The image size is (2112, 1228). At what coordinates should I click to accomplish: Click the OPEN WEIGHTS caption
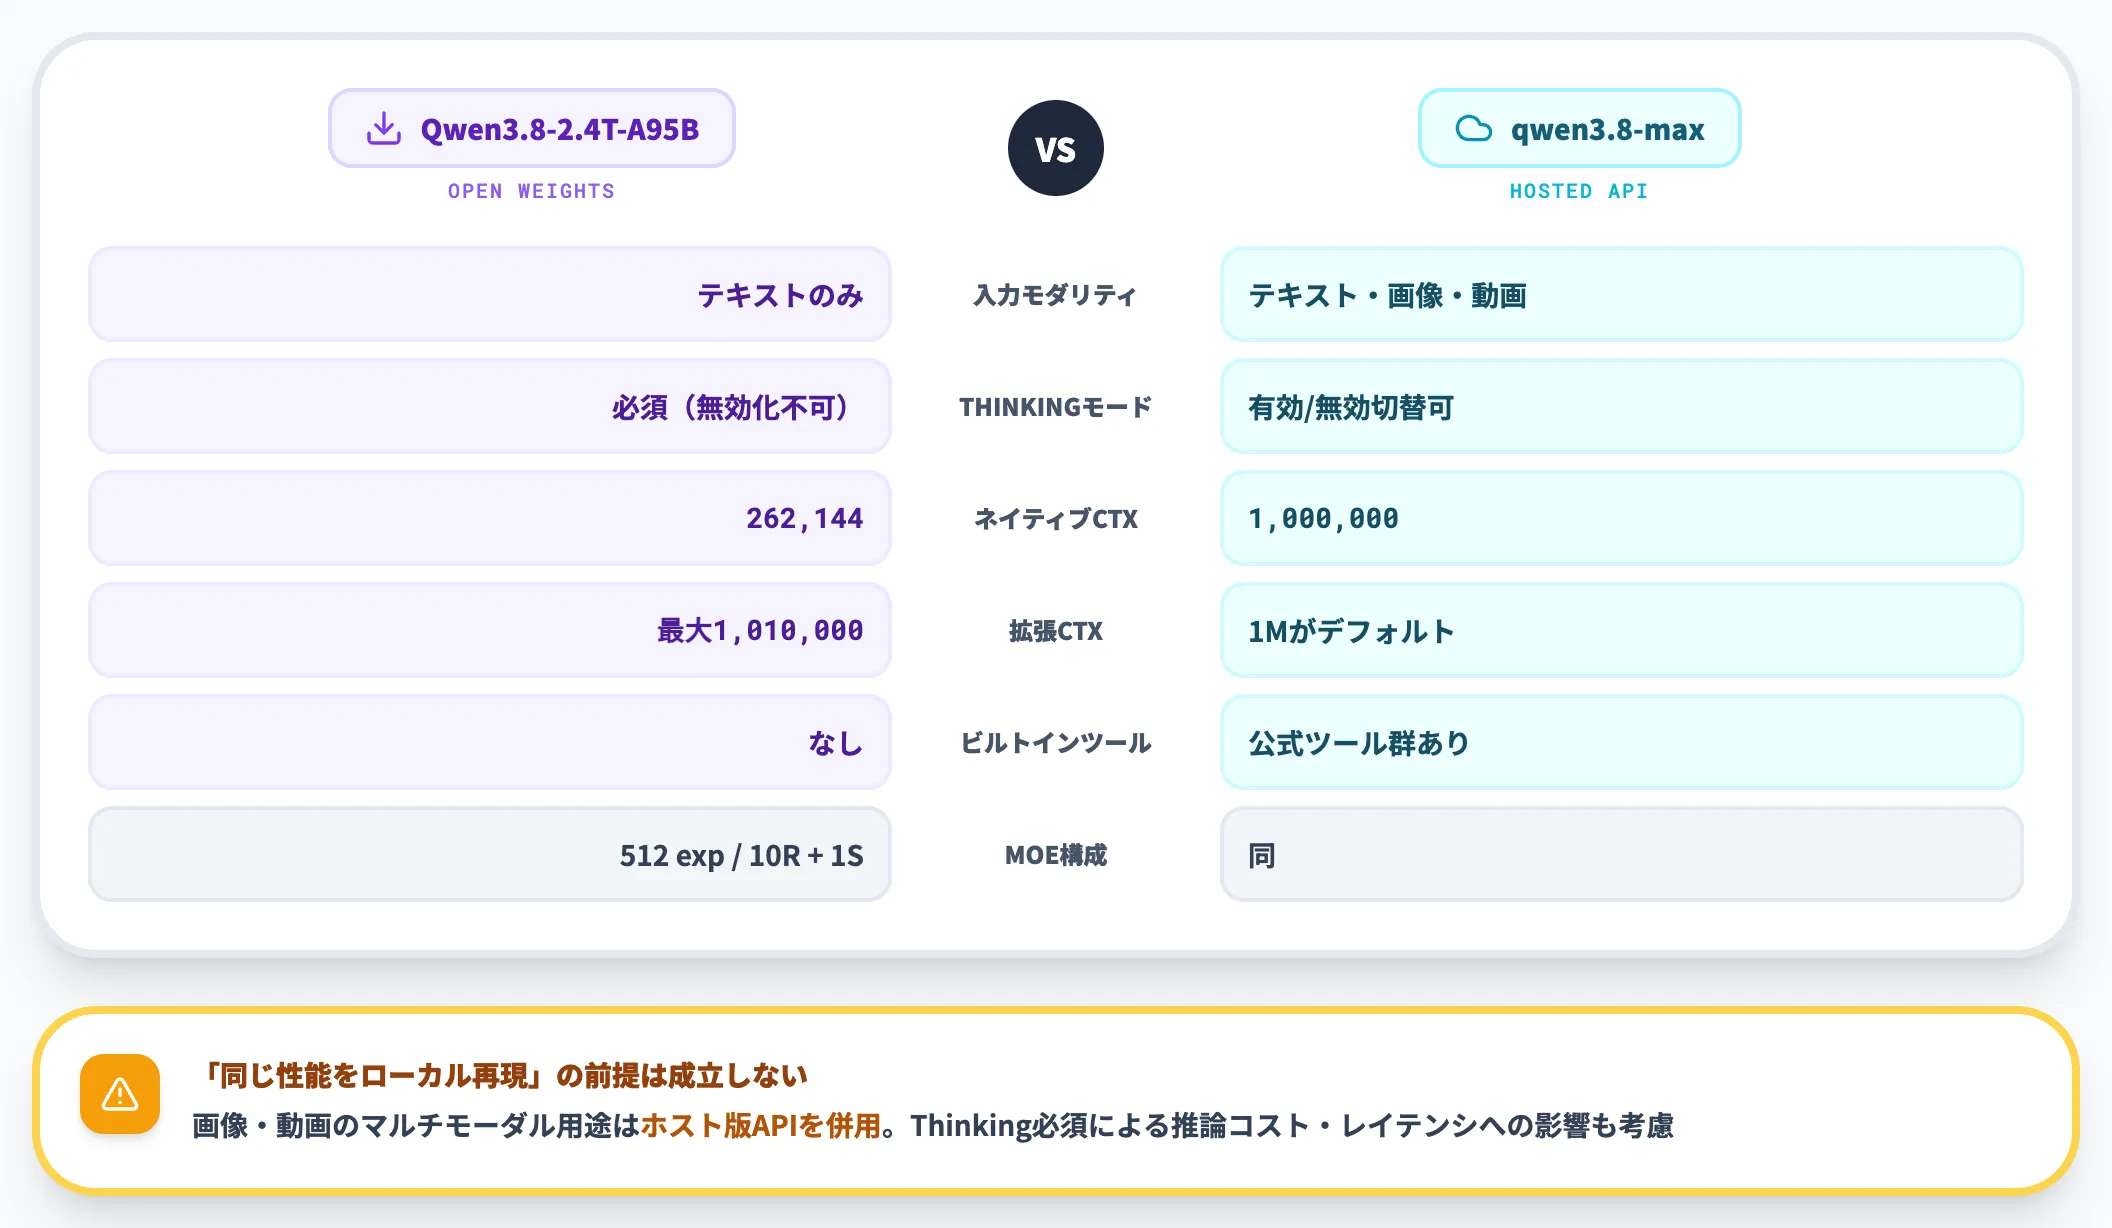531,191
